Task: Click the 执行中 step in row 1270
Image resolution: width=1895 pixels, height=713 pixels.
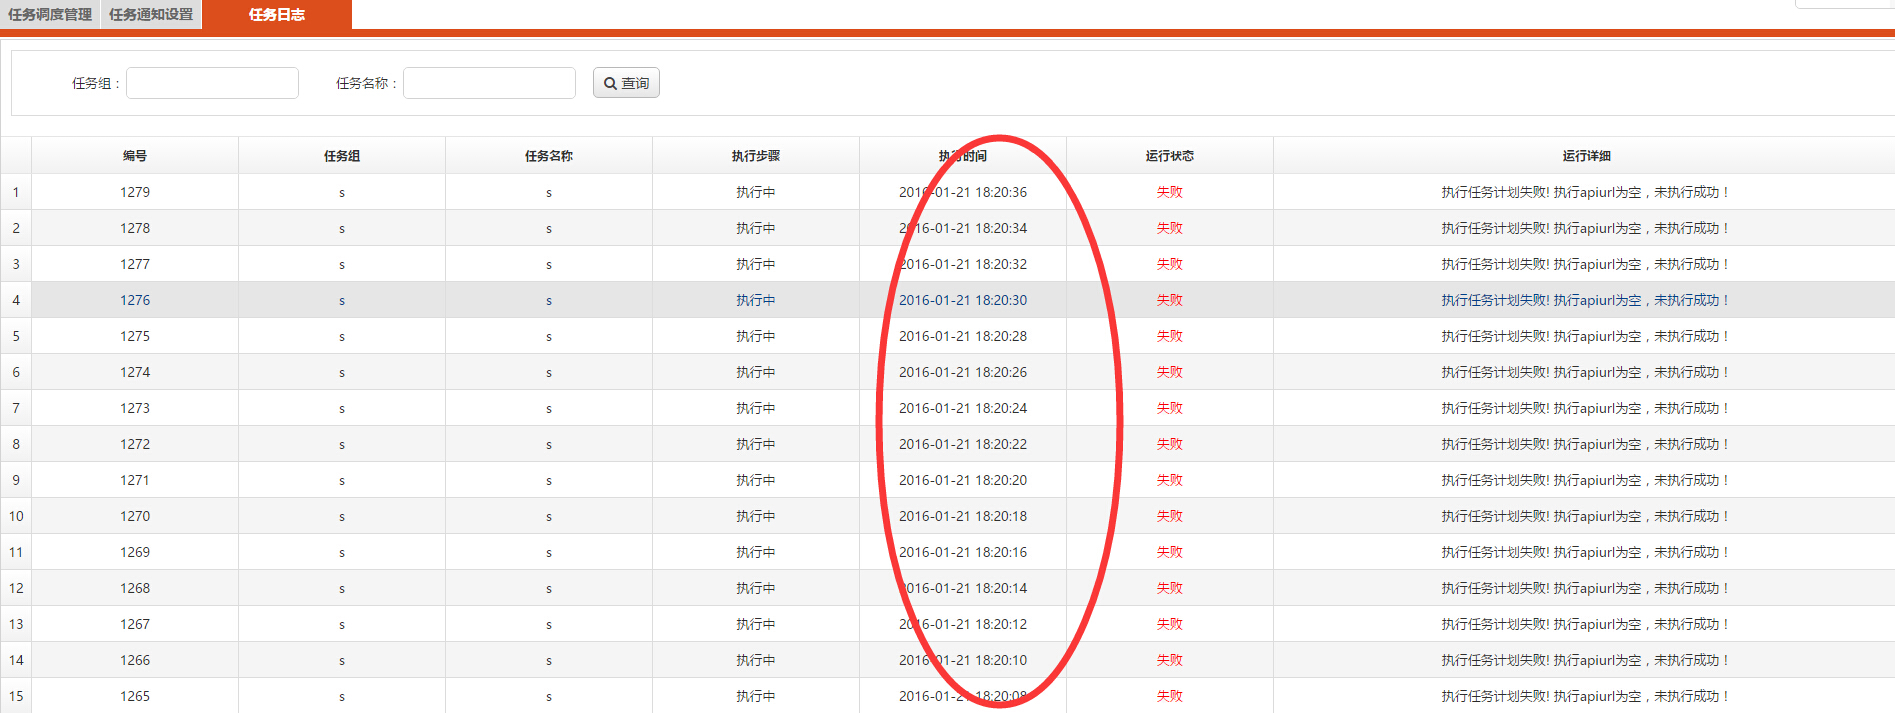Action: coord(756,516)
